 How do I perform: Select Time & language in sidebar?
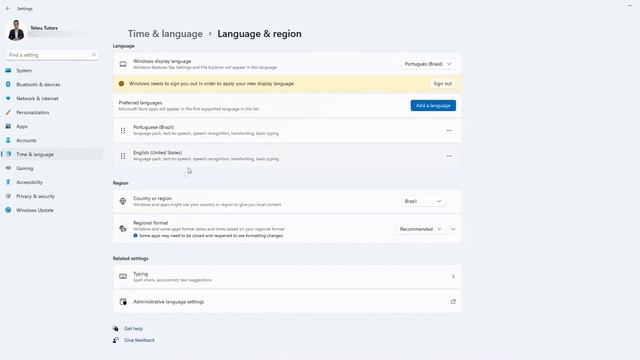click(x=52, y=154)
